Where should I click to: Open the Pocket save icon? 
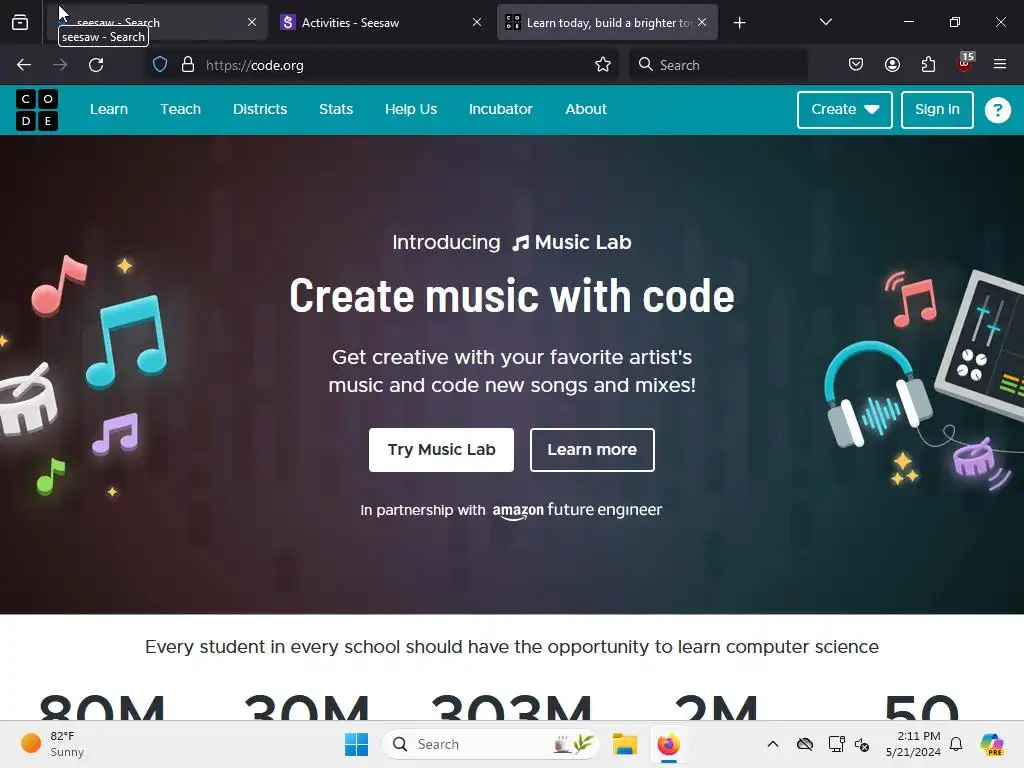[x=856, y=65]
